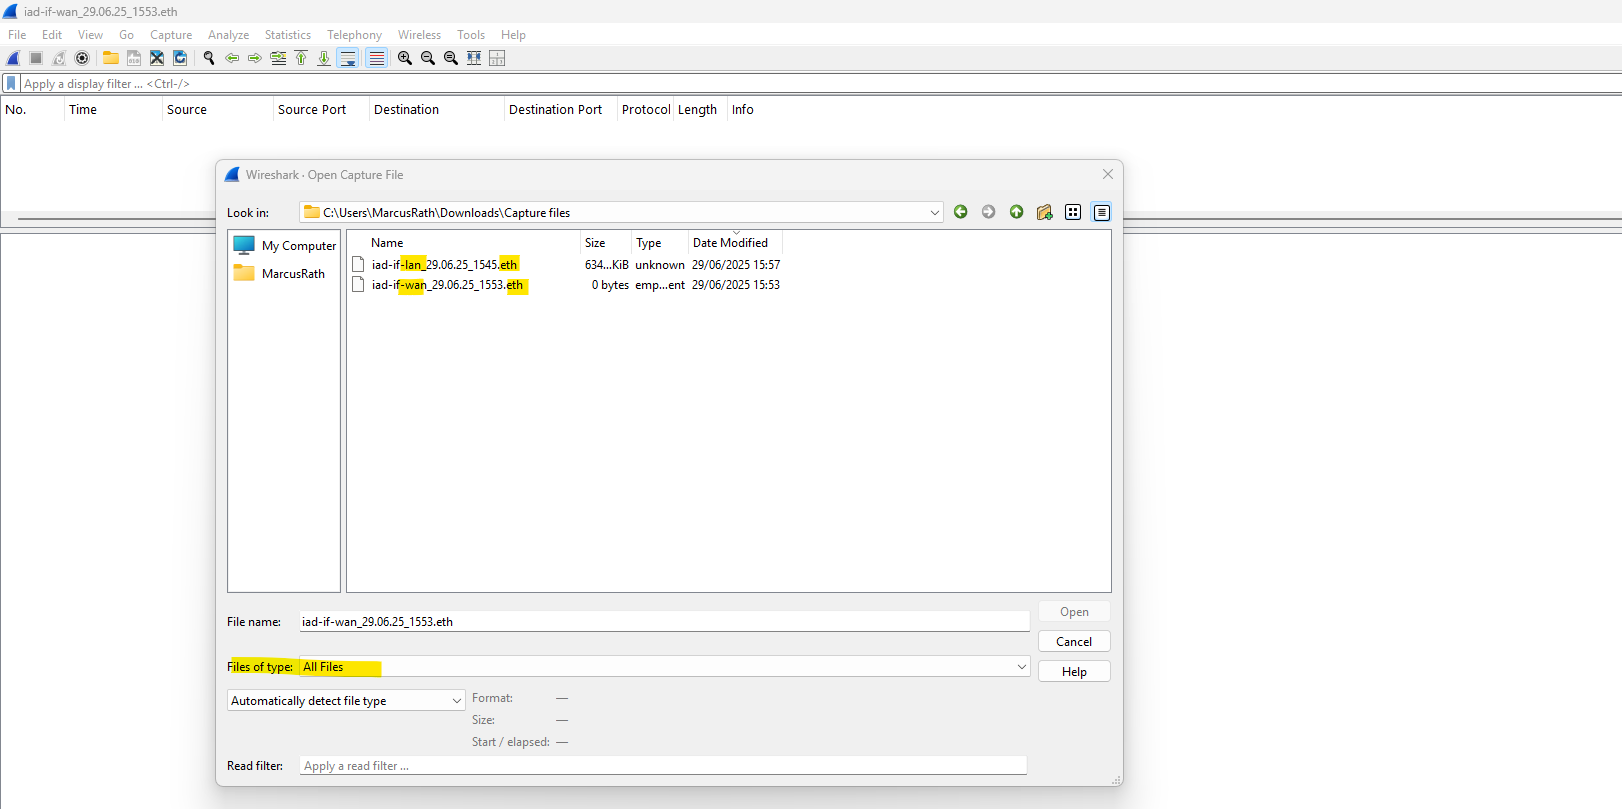Screen dimensions: 1622x809
Task: Click the Cancel button
Action: (1074, 642)
